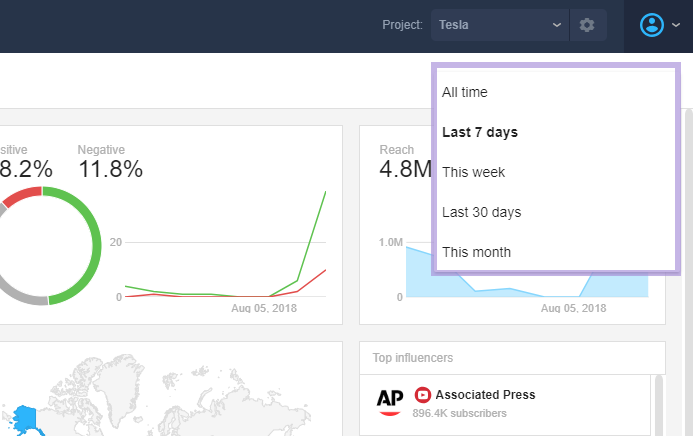Click Aug 05, 2018 label on sentiment chart
693x436 pixels.
(x=264, y=308)
